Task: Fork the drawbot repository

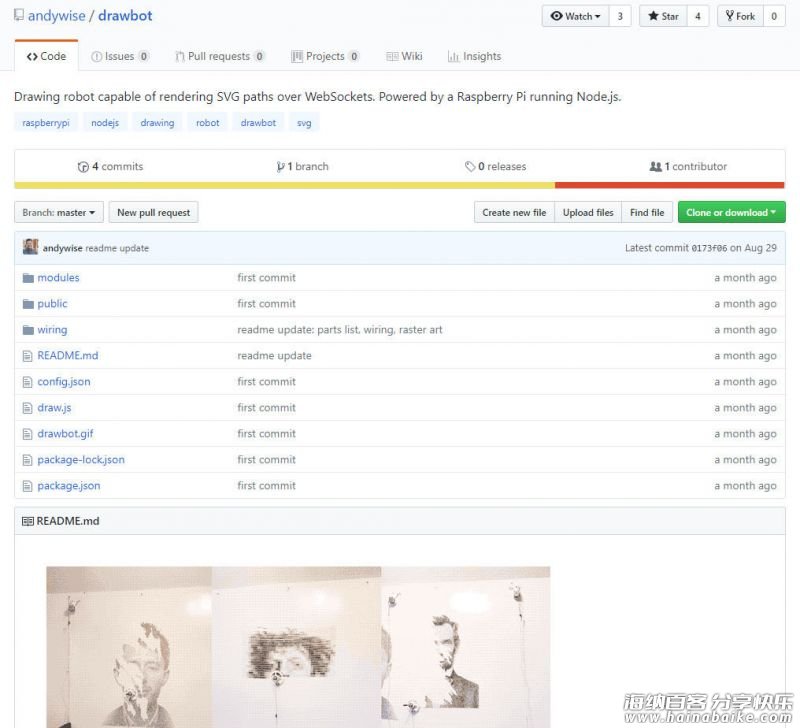Action: point(740,16)
